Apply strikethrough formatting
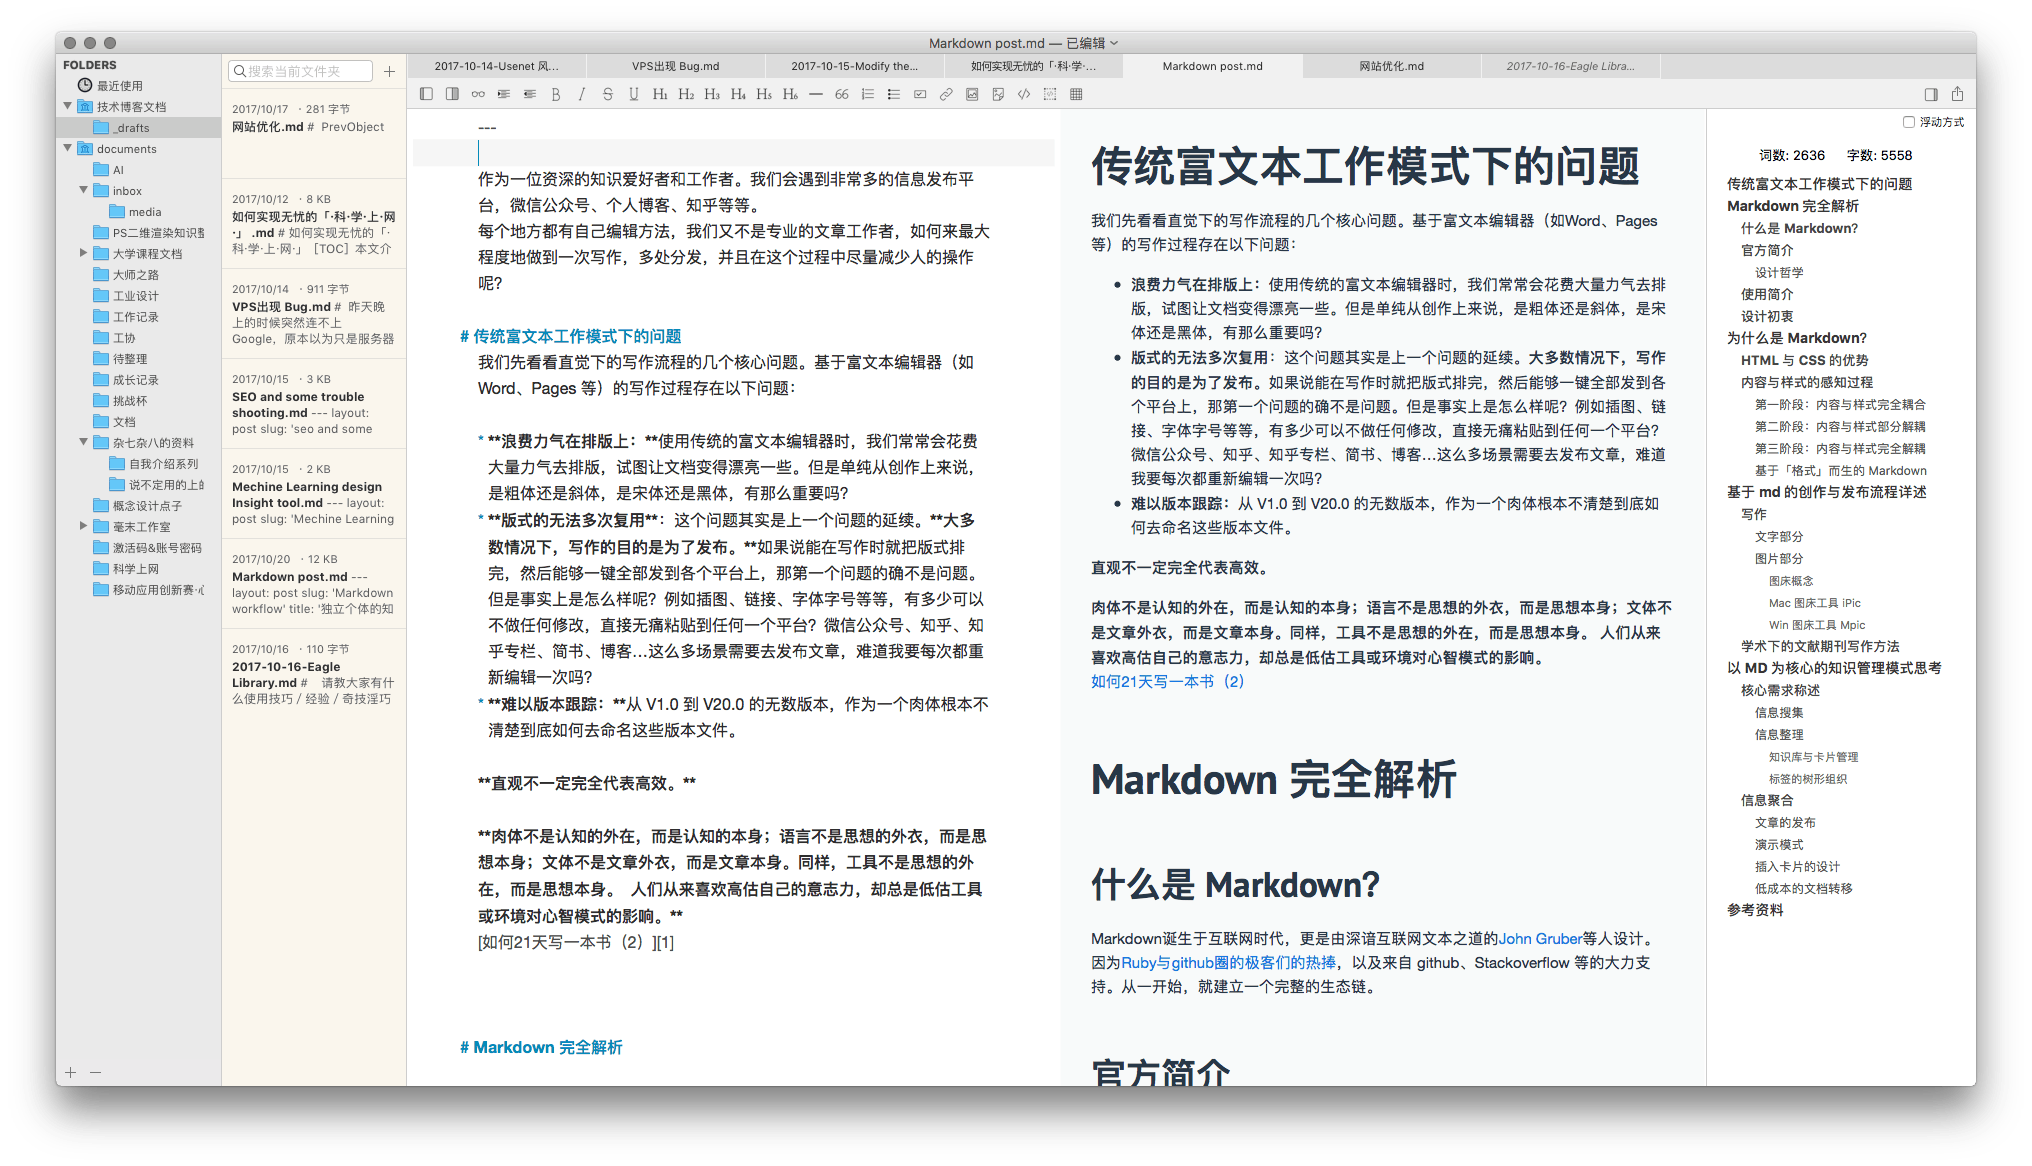 (607, 94)
